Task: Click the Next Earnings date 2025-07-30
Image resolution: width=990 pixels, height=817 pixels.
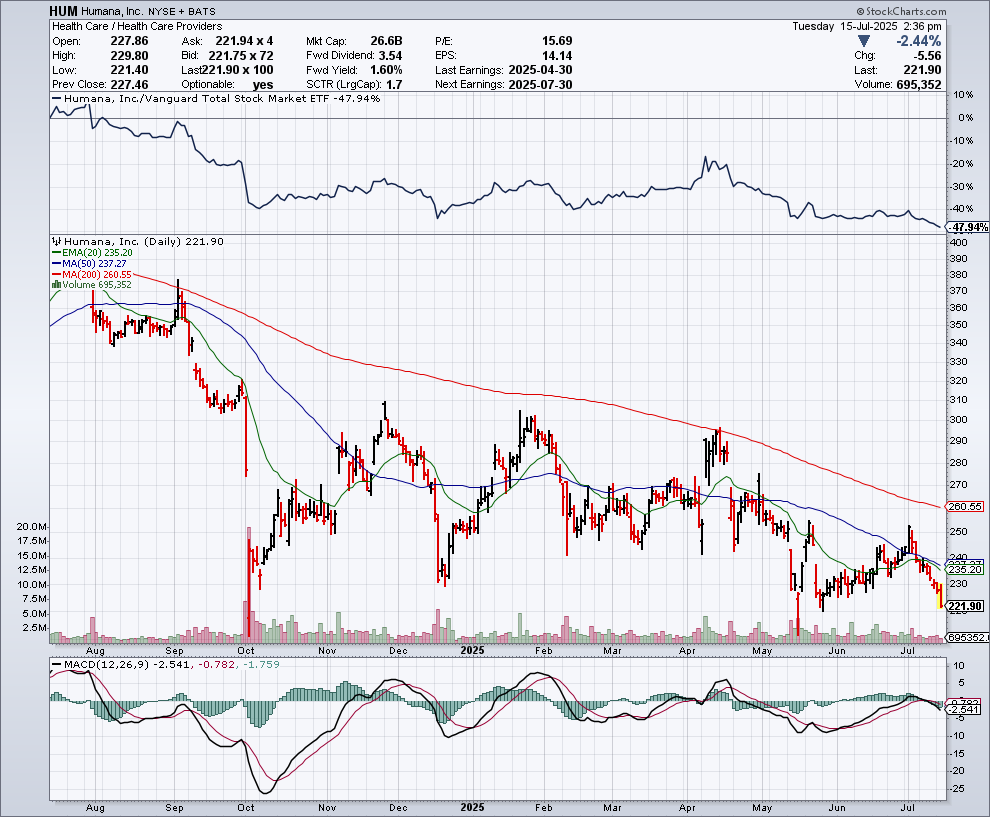Action: [x=540, y=85]
